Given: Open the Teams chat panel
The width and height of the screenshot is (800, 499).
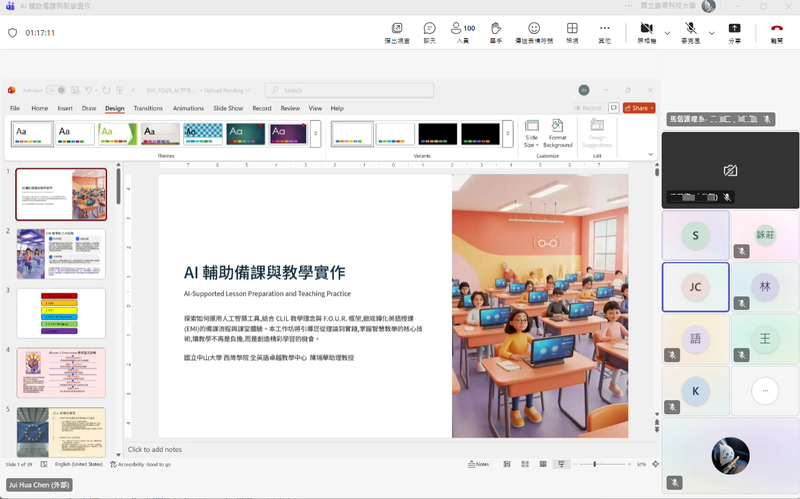Looking at the screenshot, I should (429, 29).
